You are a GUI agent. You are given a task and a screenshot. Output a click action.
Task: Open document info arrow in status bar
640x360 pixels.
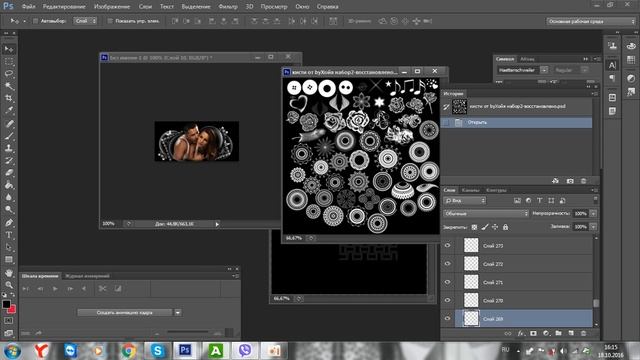click(217, 224)
